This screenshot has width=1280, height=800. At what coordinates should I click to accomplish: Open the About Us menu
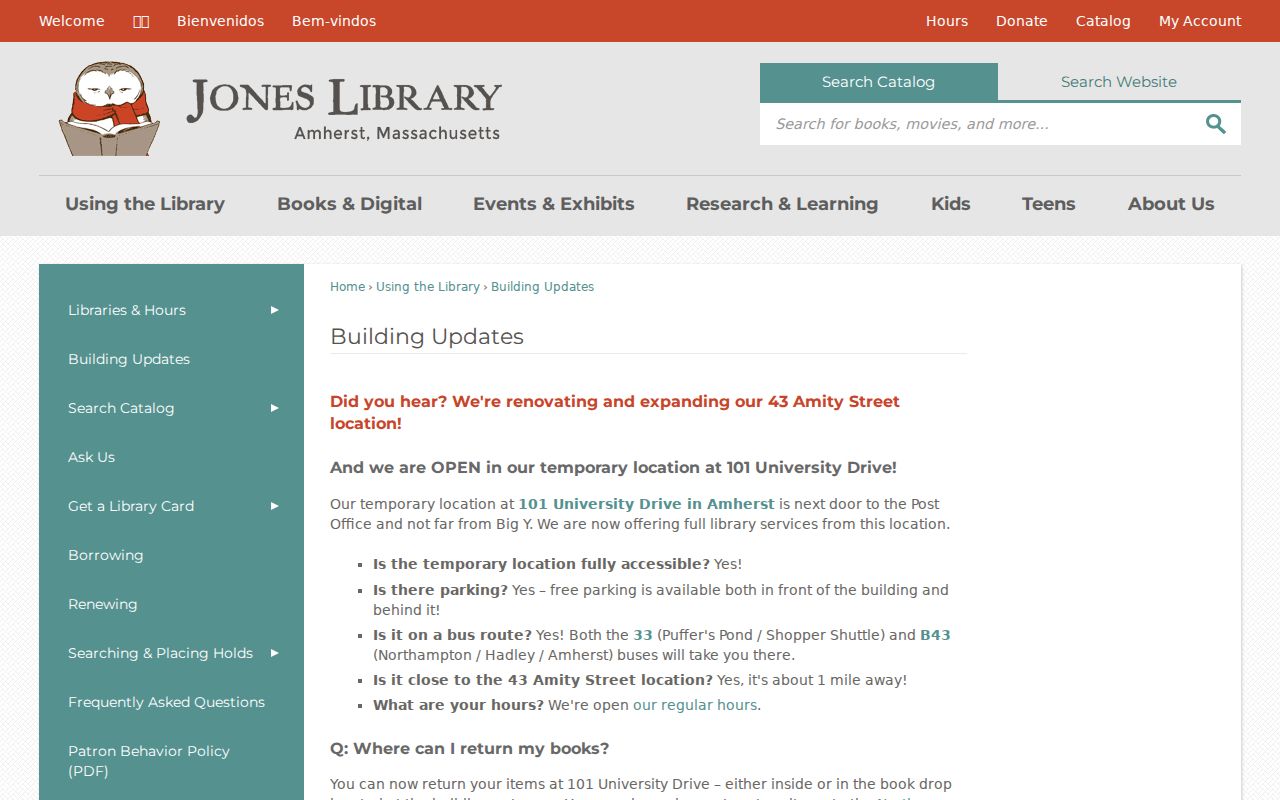pyautogui.click(x=1171, y=204)
